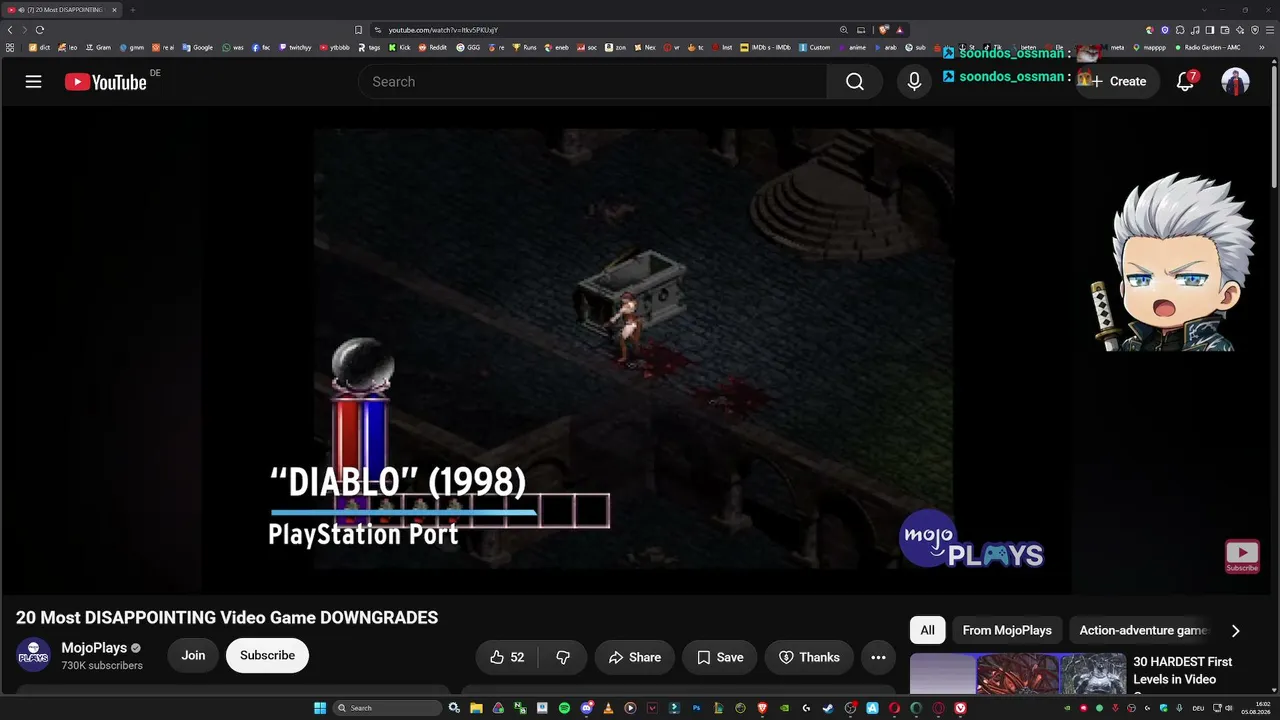Image resolution: width=1280 pixels, height=720 pixels.
Task: Close the YouTube browser tab
Action: (114, 10)
